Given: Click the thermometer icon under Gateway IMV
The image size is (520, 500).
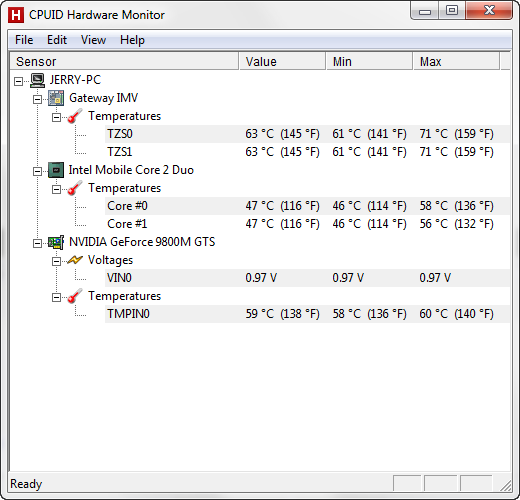Looking at the screenshot, I should [x=75, y=116].
